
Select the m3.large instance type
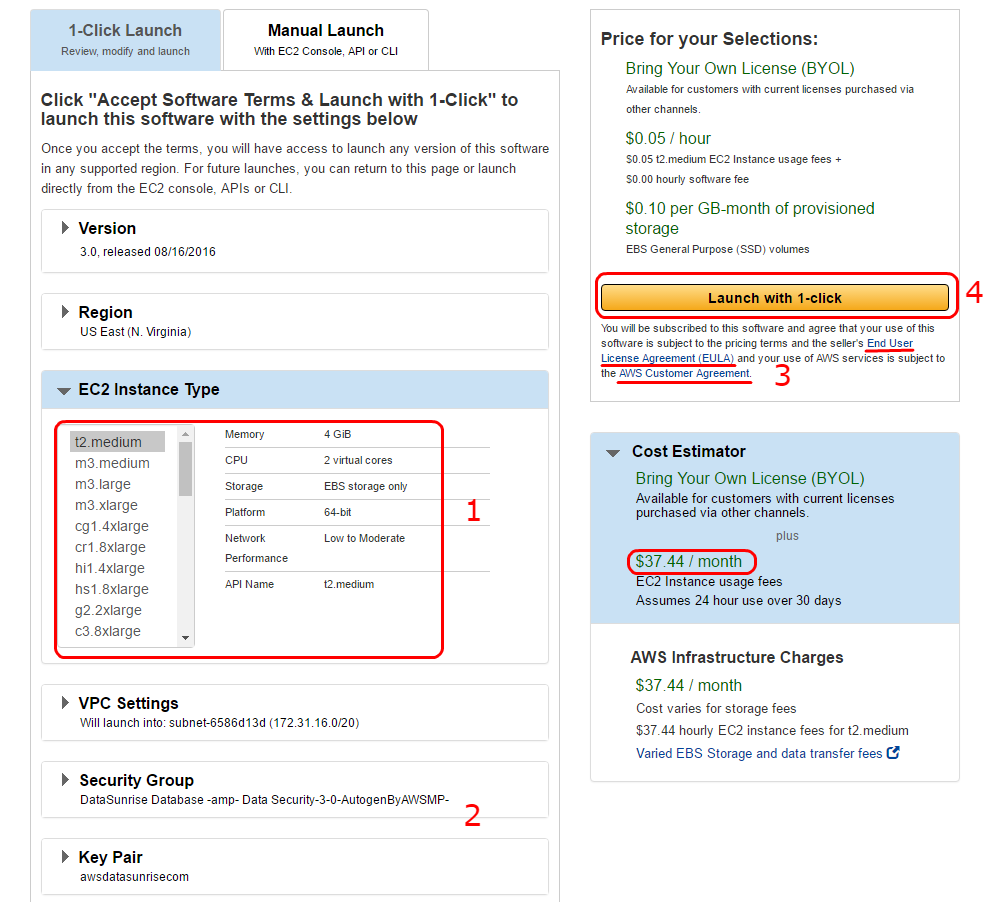click(103, 484)
